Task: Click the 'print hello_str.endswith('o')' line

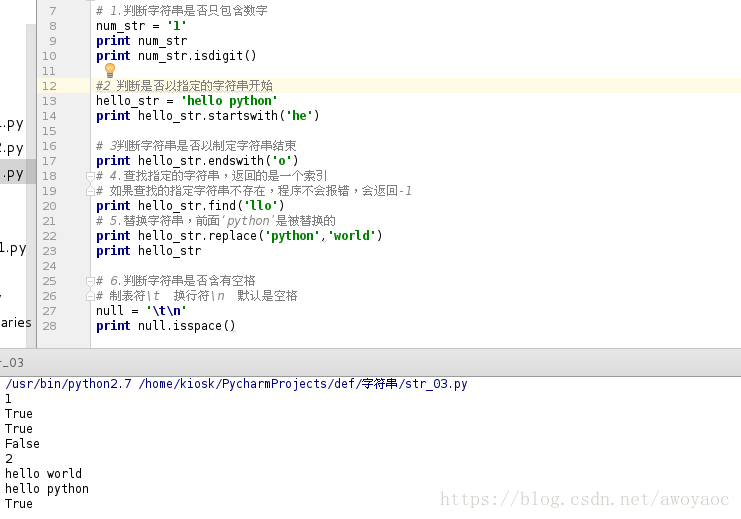Action: pos(198,161)
